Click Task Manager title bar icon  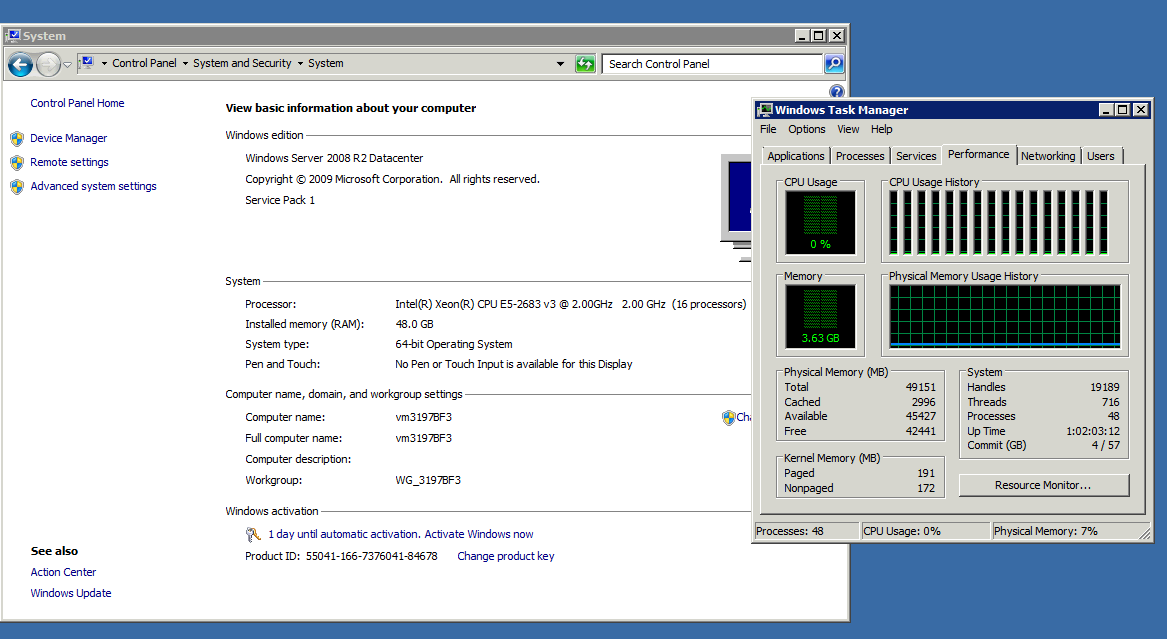(765, 110)
